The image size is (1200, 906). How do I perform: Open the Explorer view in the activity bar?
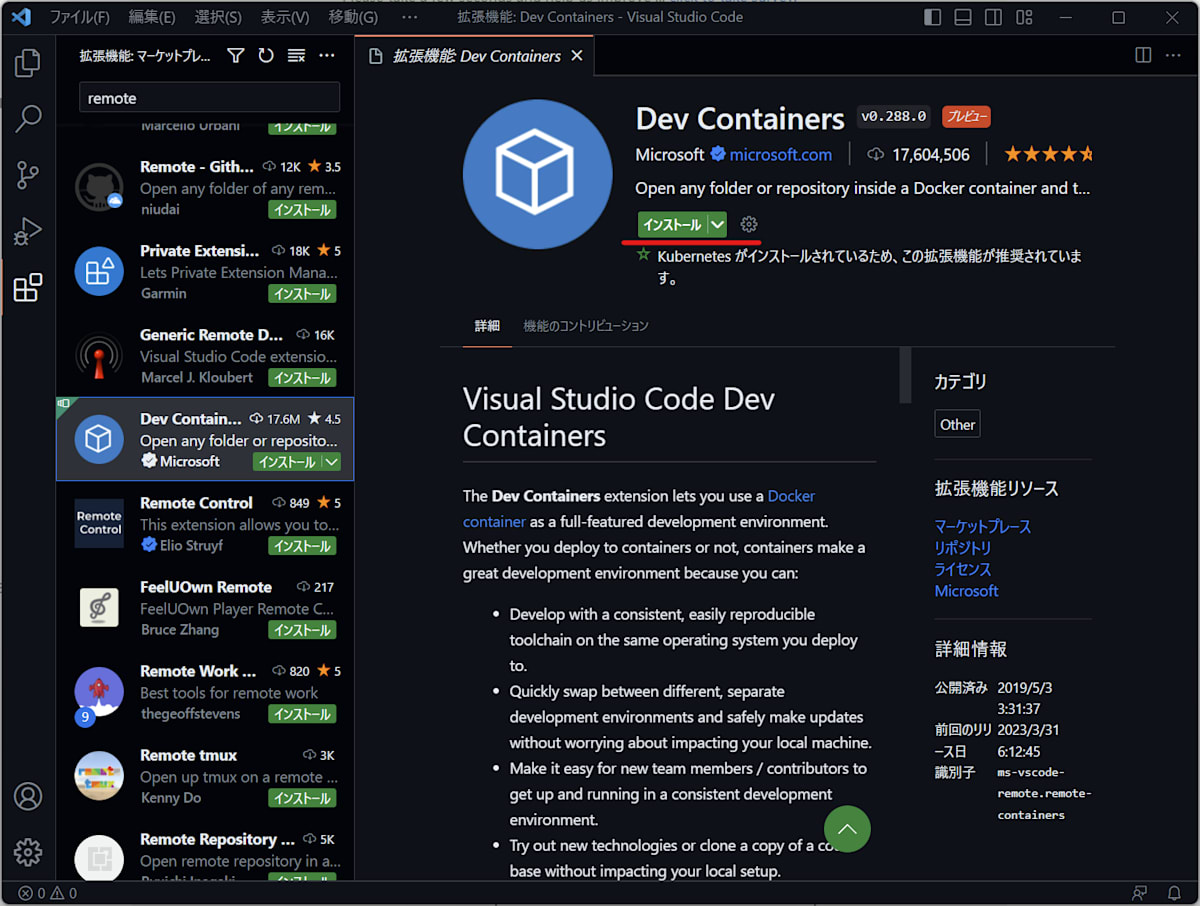[x=27, y=62]
